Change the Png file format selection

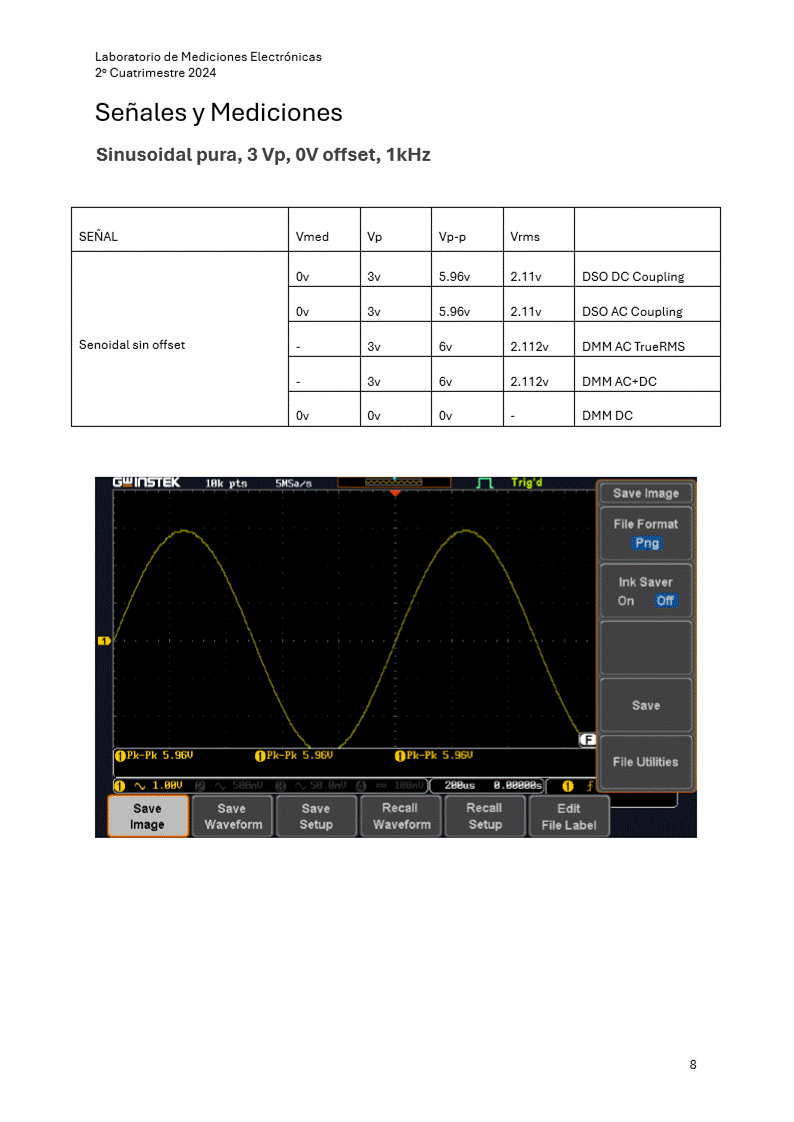(x=646, y=543)
